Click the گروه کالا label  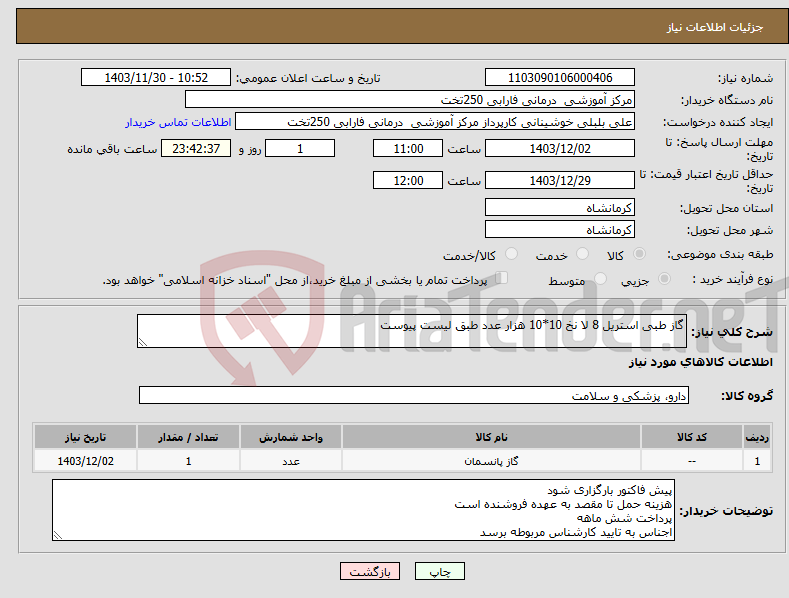[x=747, y=396]
